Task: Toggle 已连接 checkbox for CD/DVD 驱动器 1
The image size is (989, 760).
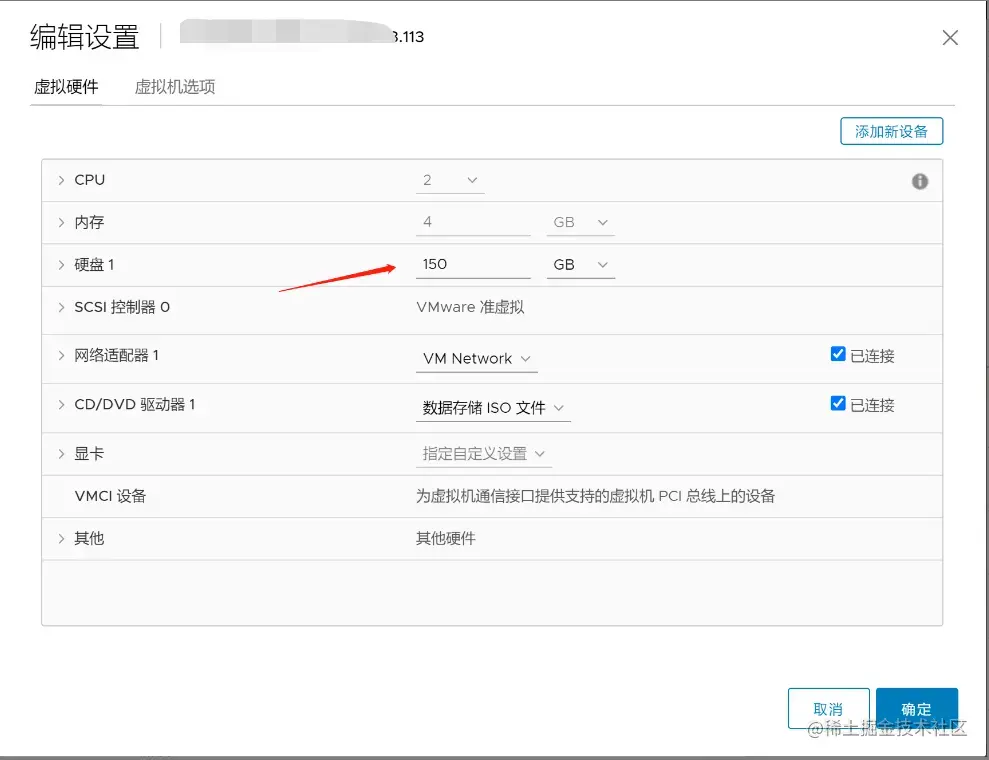Action: click(838, 404)
